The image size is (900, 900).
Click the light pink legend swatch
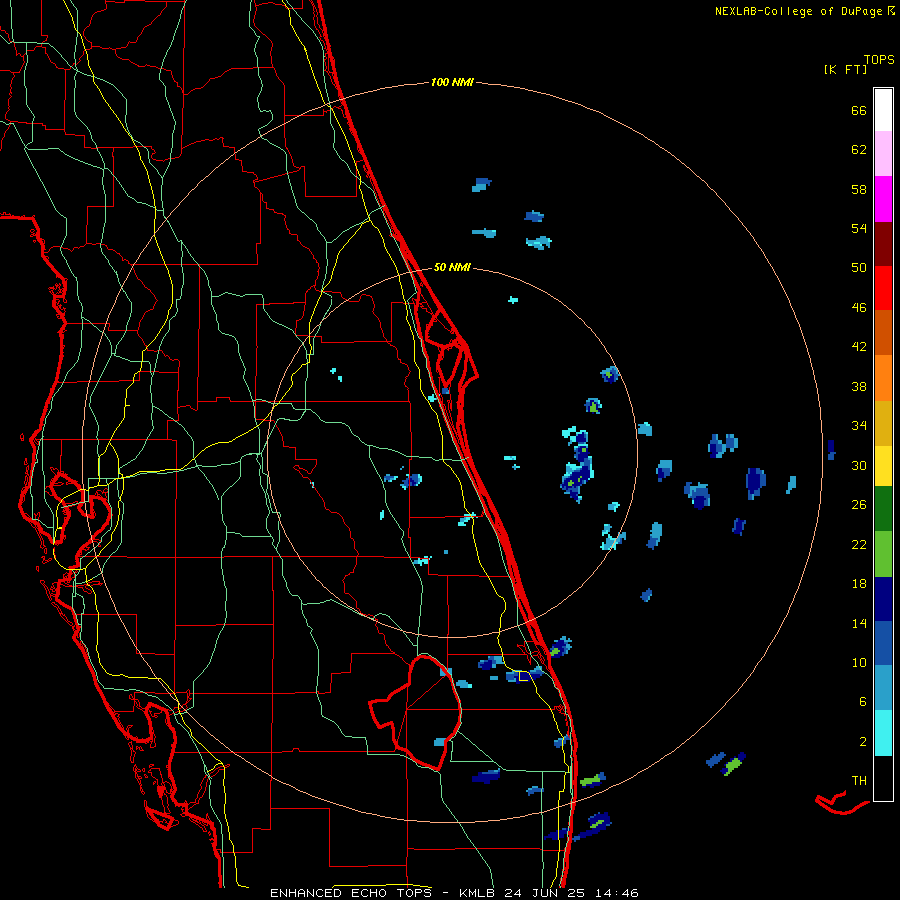click(883, 154)
